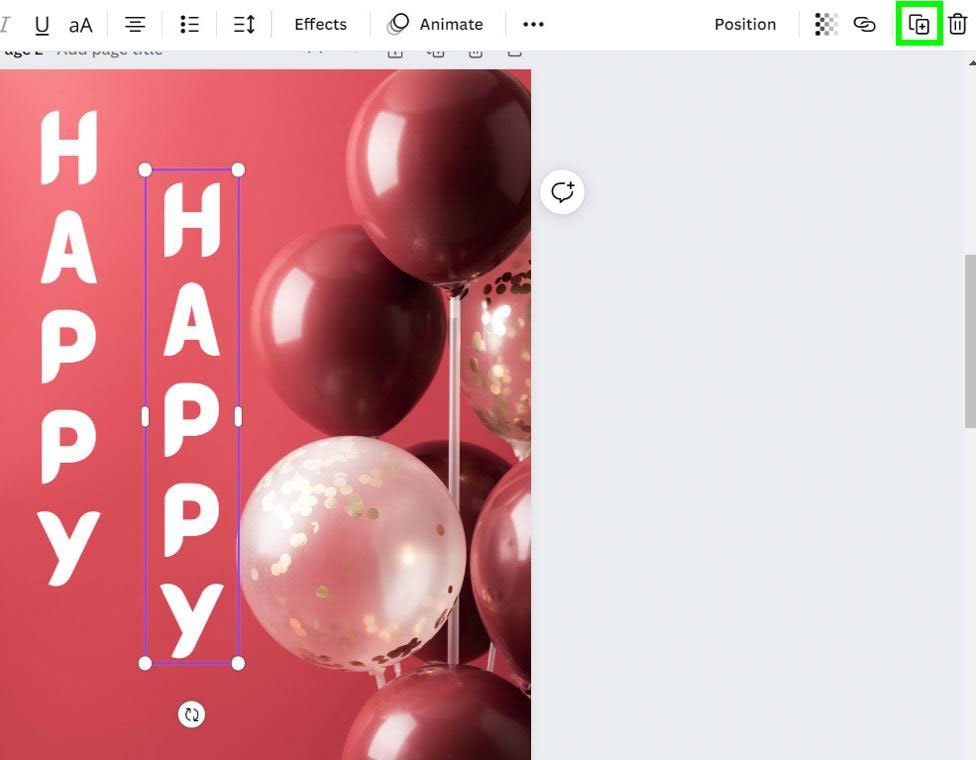The width and height of the screenshot is (976, 760).
Task: Select the unselected HAPPY text on the left
Action: [x=68, y=349]
